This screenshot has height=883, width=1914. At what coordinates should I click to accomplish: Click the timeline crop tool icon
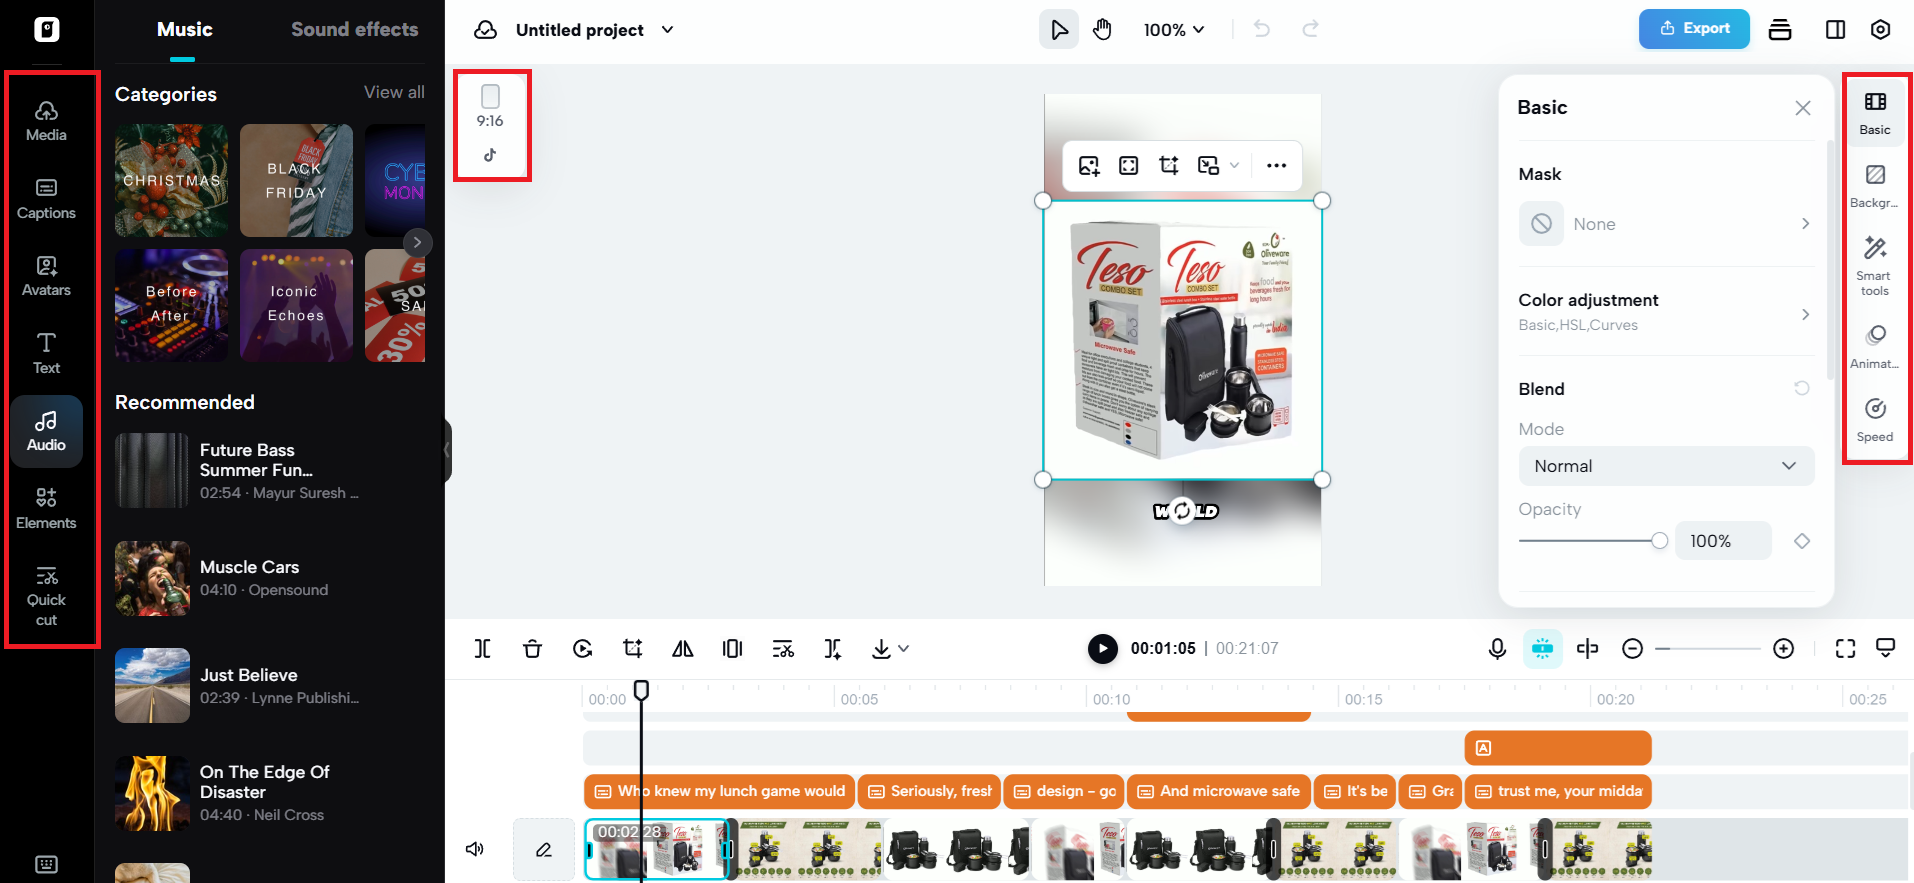pos(633,649)
